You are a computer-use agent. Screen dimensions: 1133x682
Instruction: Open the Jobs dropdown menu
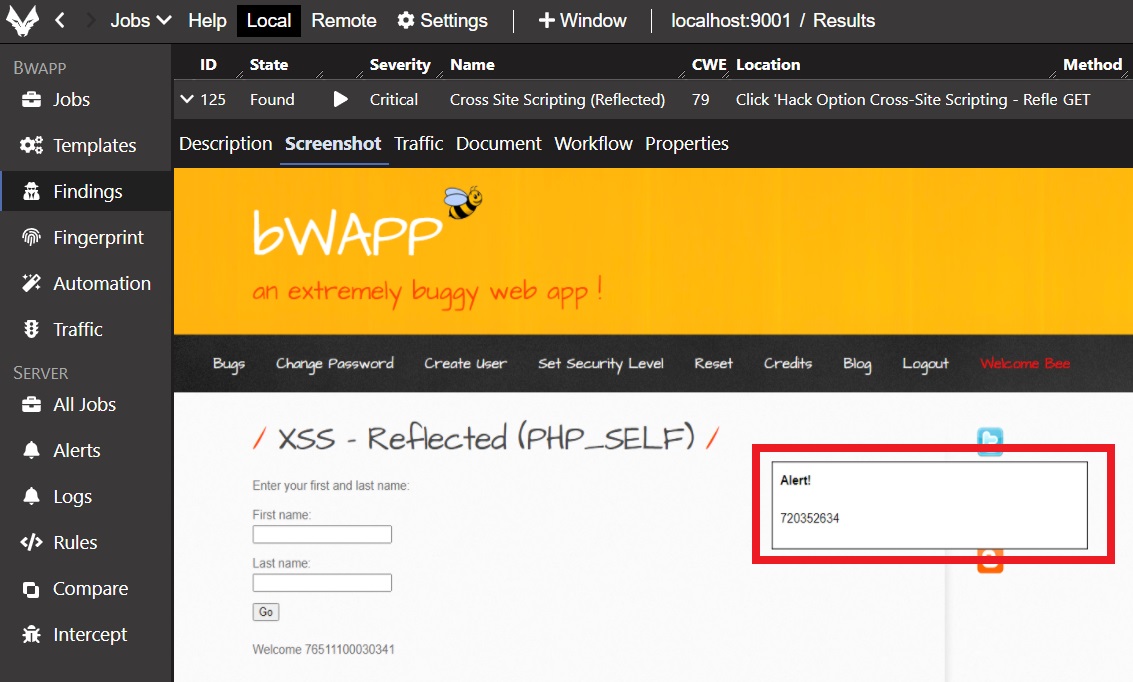coord(140,20)
